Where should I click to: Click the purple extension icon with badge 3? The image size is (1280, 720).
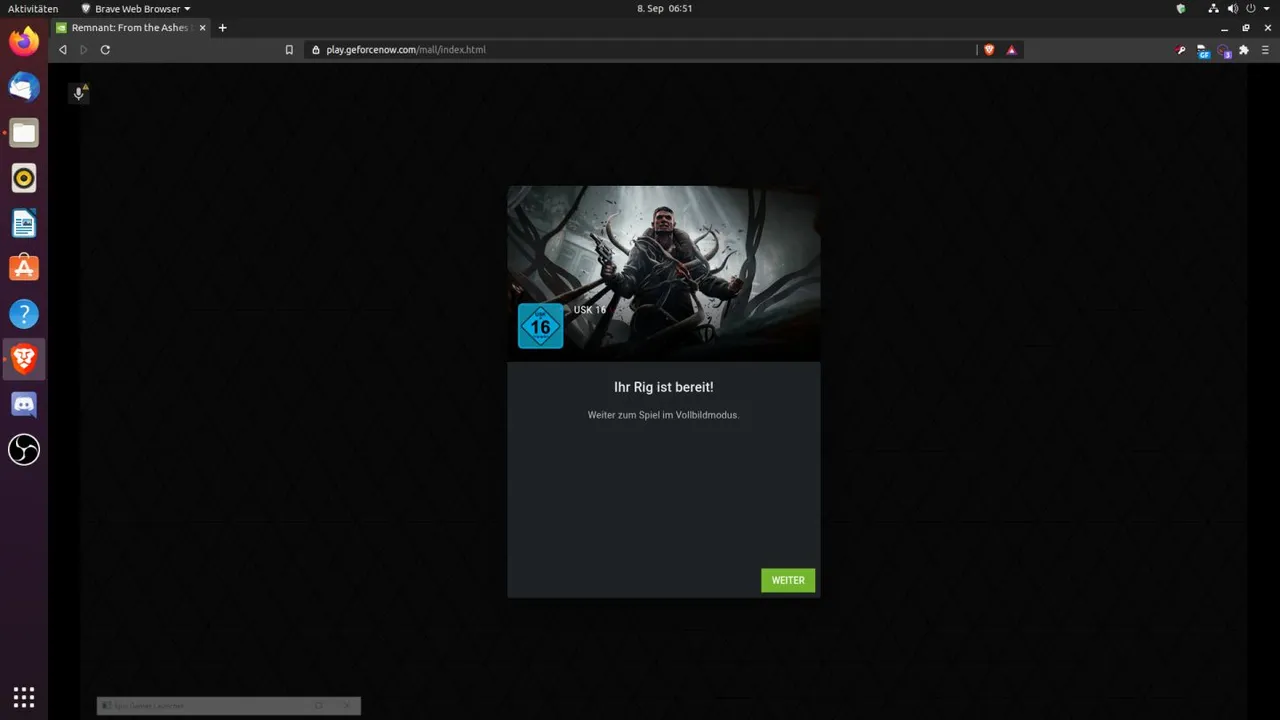point(1224,50)
